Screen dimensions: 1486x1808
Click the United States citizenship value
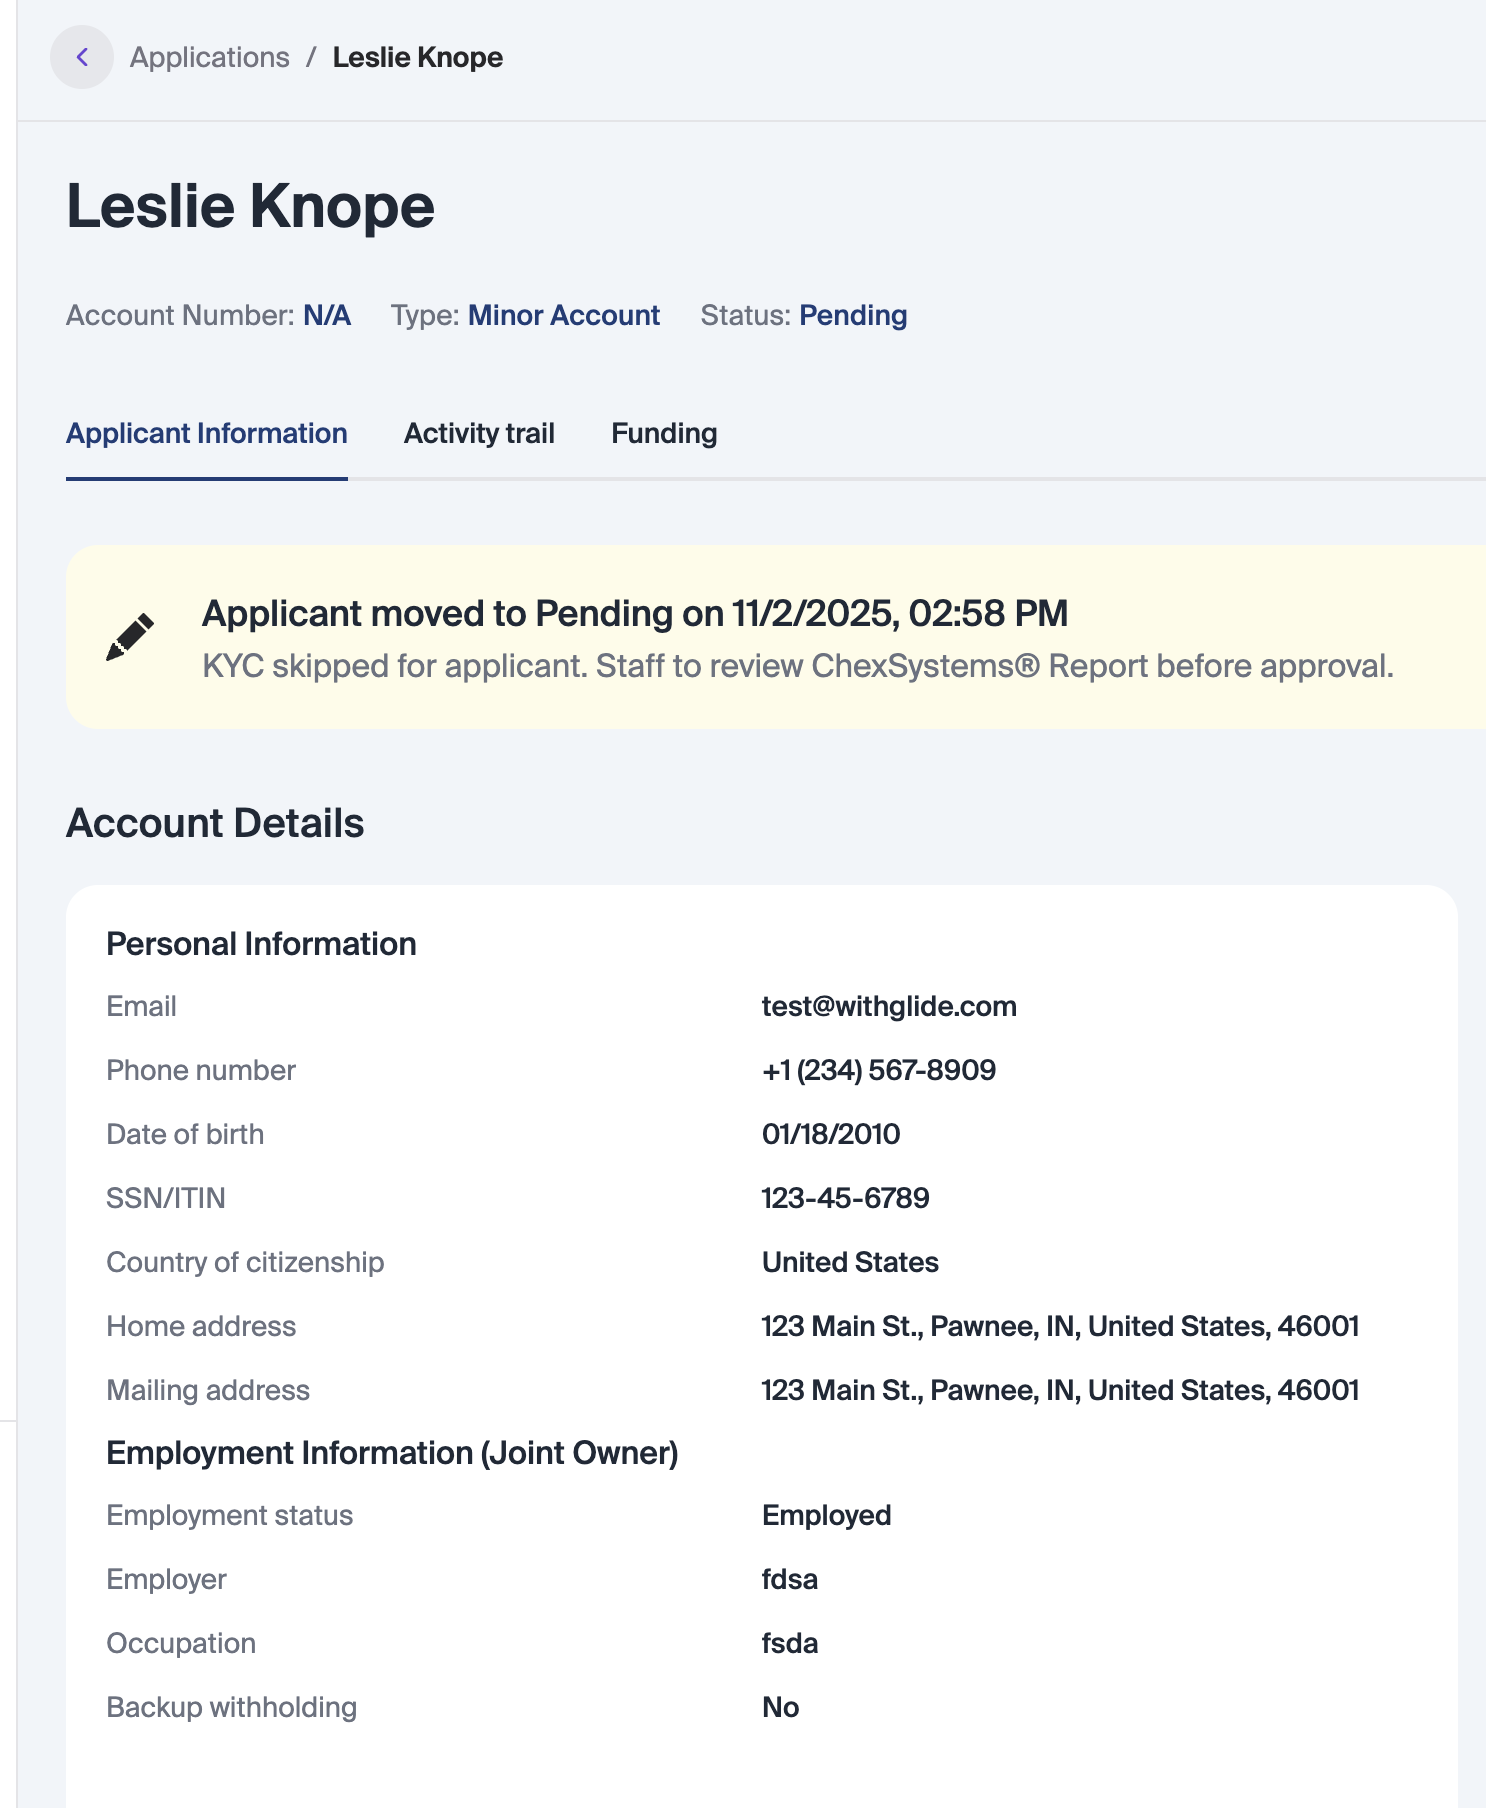pos(850,1263)
